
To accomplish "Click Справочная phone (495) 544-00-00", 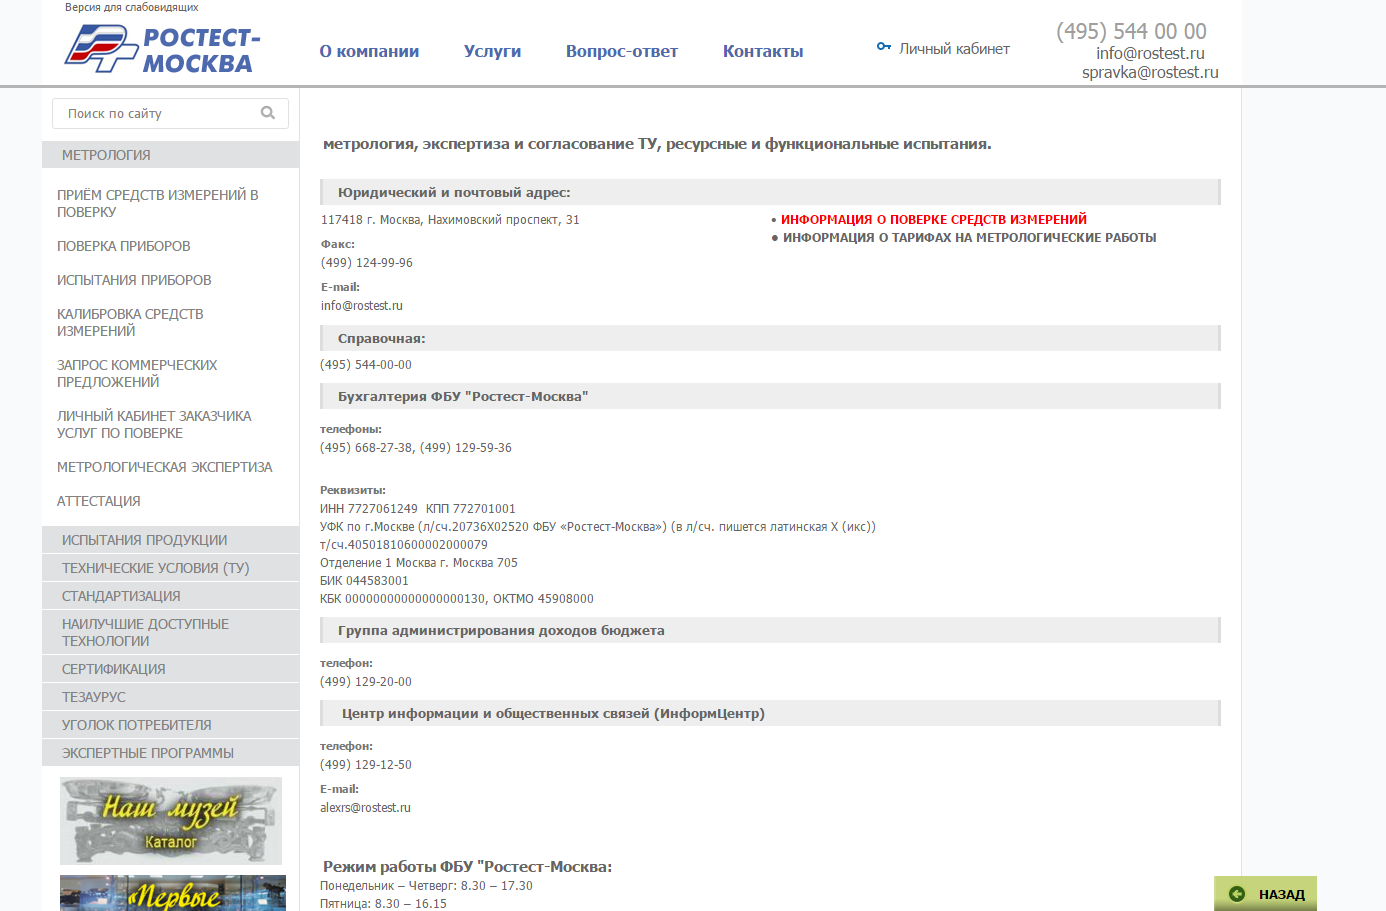I will coord(366,365).
